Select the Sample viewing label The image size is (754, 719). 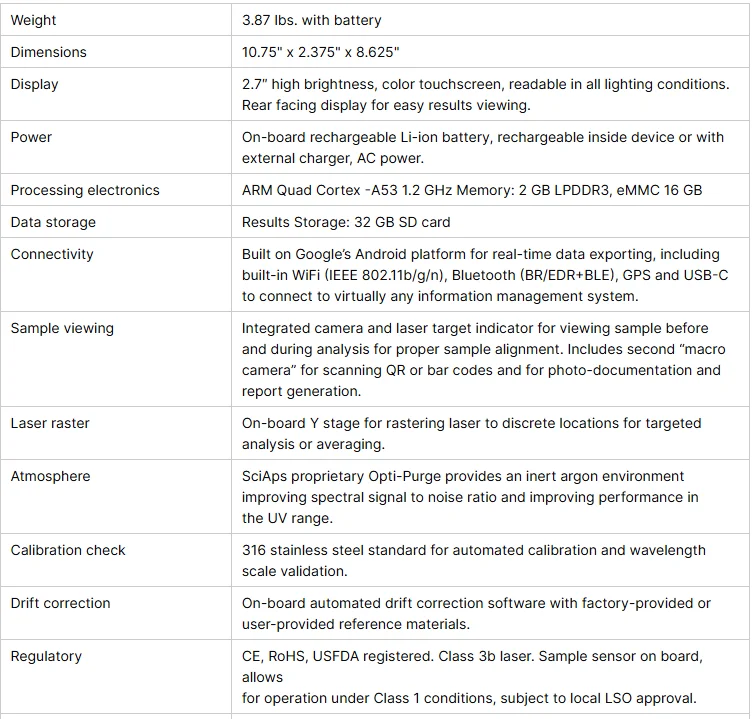pos(62,328)
